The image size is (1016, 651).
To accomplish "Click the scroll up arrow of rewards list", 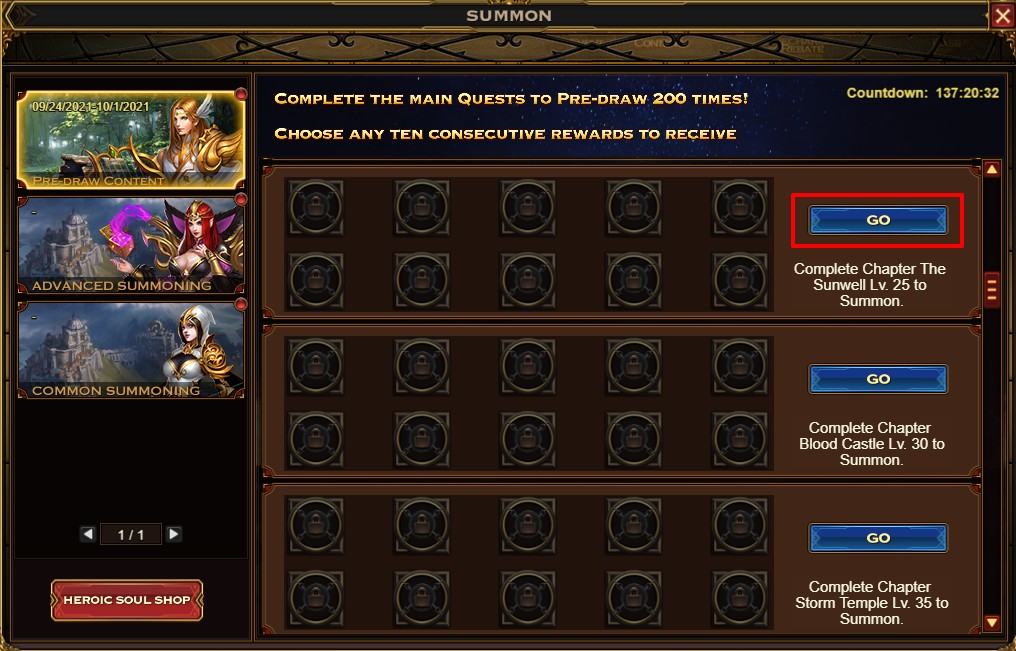I will coord(991,170).
